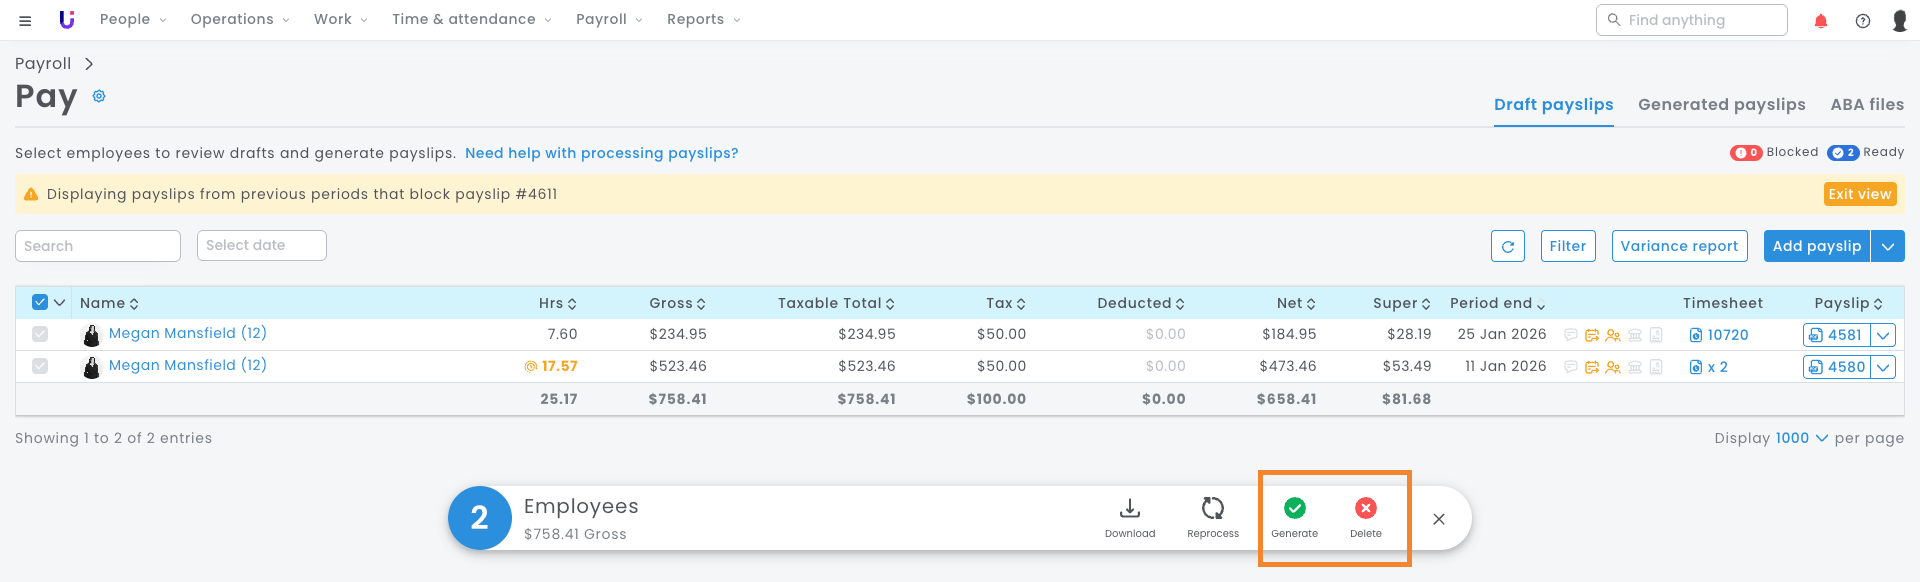Click the payslip Search input field
The image size is (1920, 582).
click(x=97, y=246)
